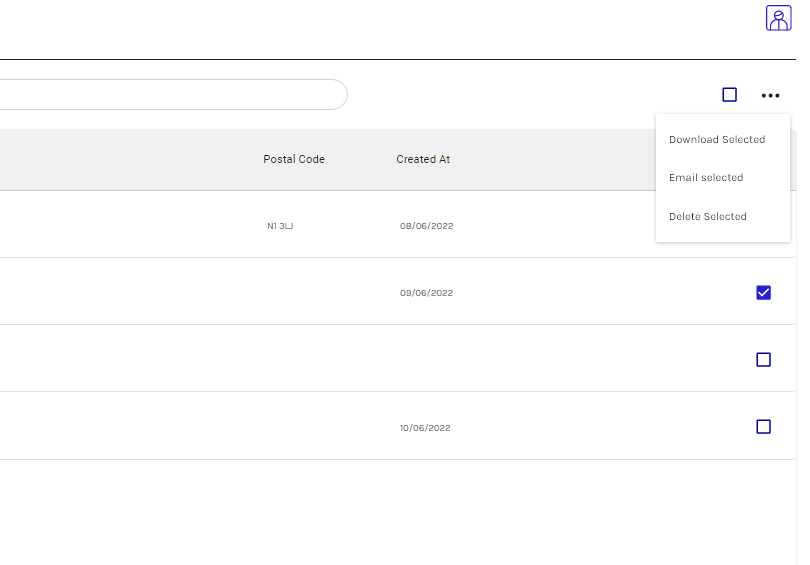Click the 08/06/2022 created date

click(426, 226)
